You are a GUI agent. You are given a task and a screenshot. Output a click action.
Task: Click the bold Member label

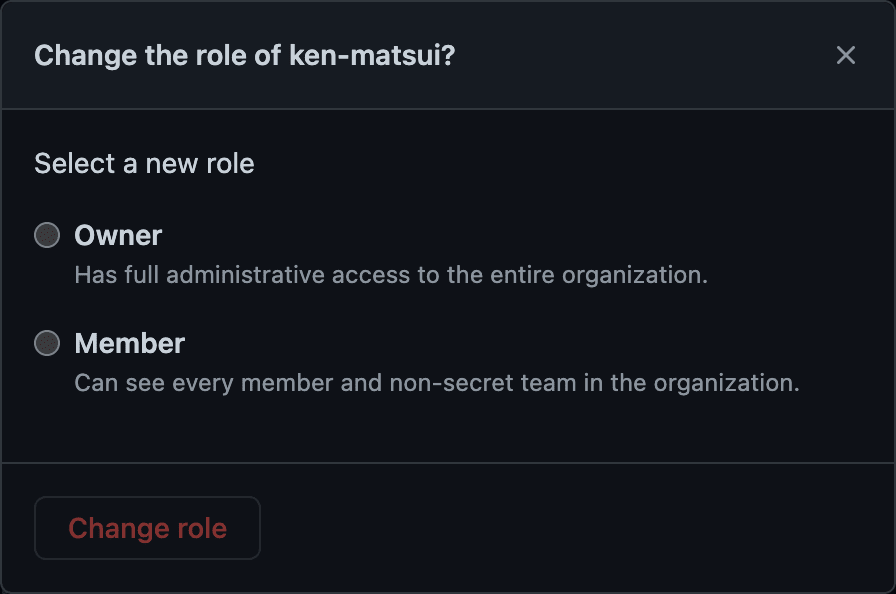pyautogui.click(x=130, y=344)
